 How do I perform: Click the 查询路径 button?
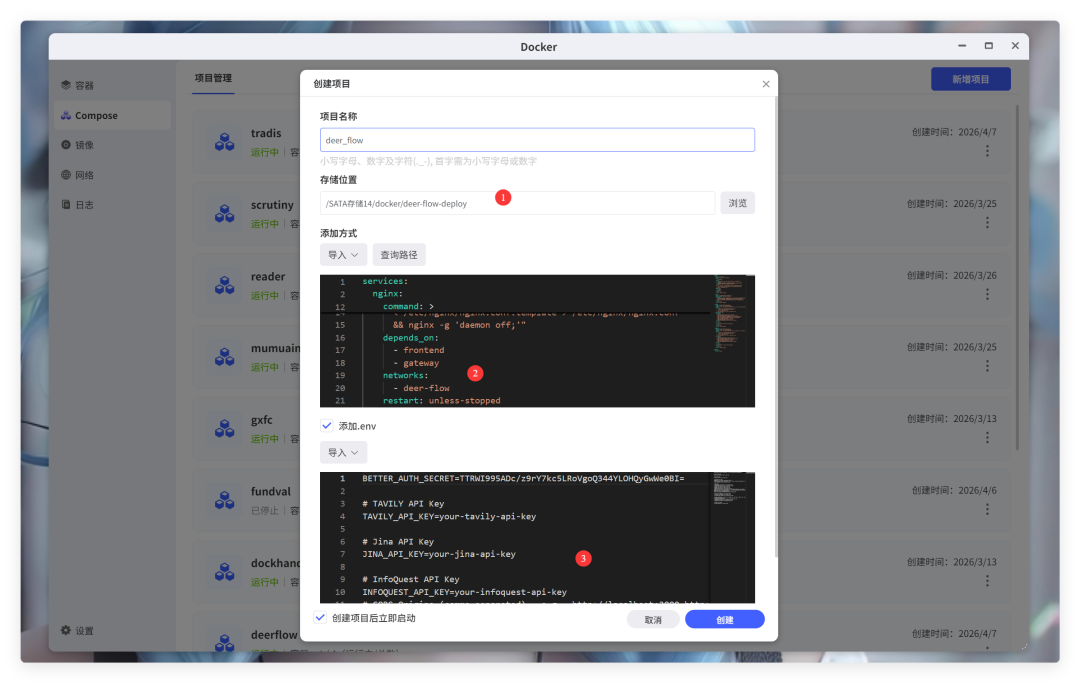(399, 255)
